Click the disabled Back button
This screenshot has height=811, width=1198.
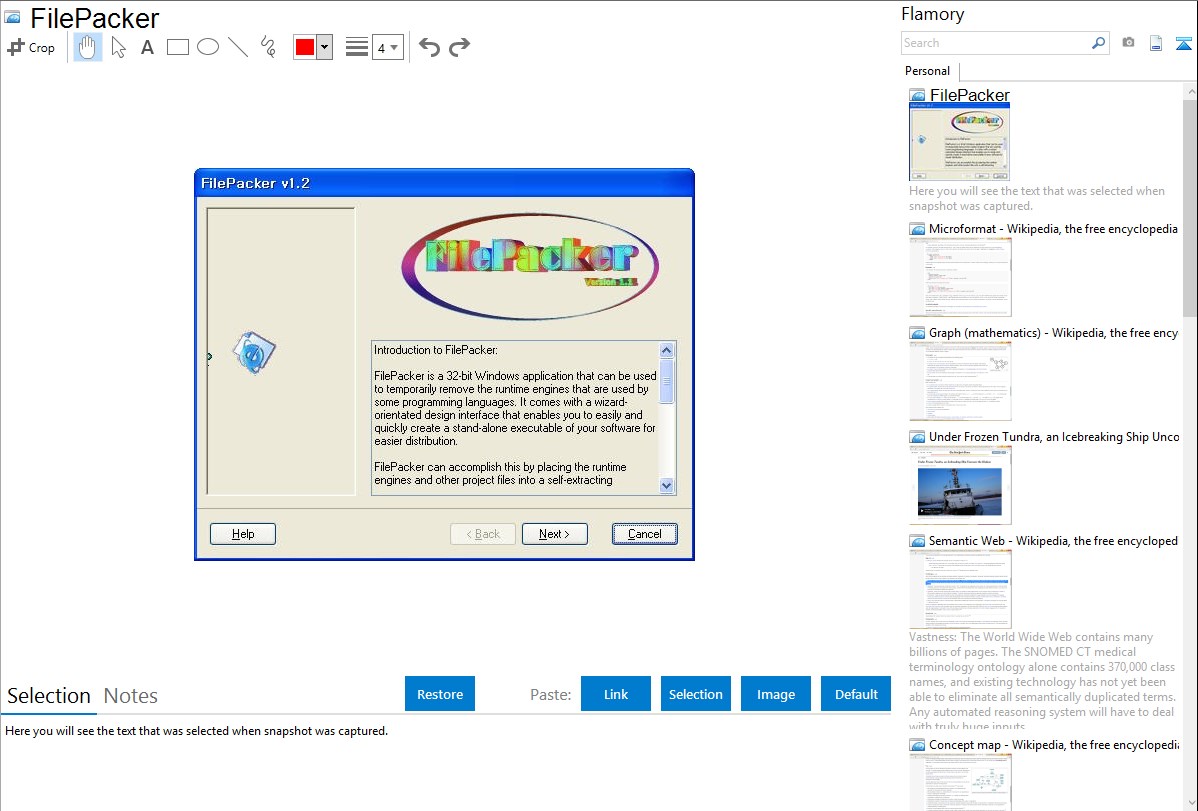[x=483, y=534]
